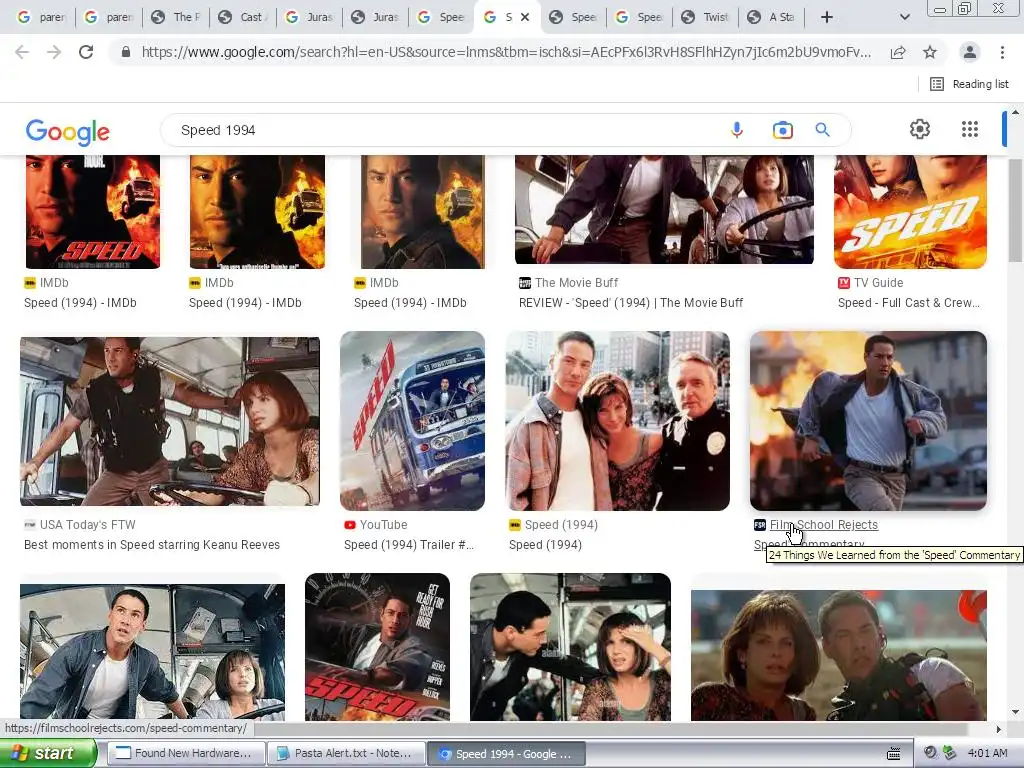Open the three-actor Speed (1994) image

(x=618, y=421)
